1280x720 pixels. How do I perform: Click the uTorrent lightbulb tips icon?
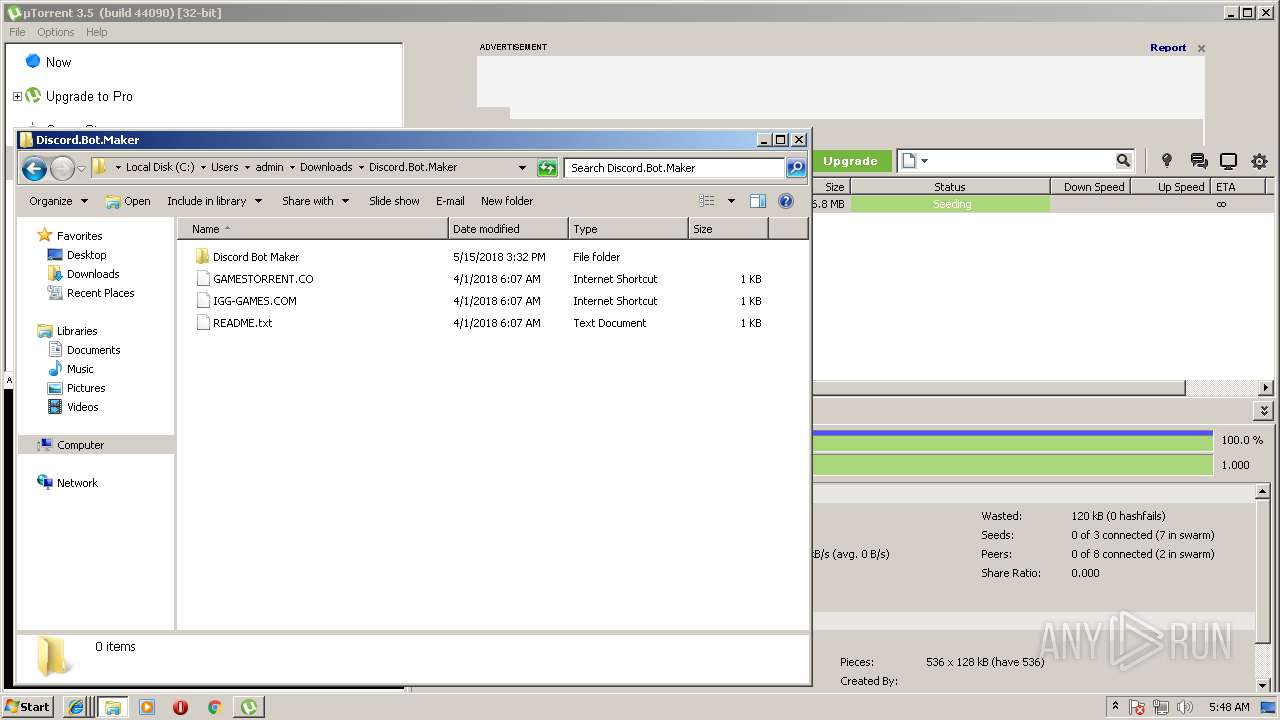point(1166,161)
